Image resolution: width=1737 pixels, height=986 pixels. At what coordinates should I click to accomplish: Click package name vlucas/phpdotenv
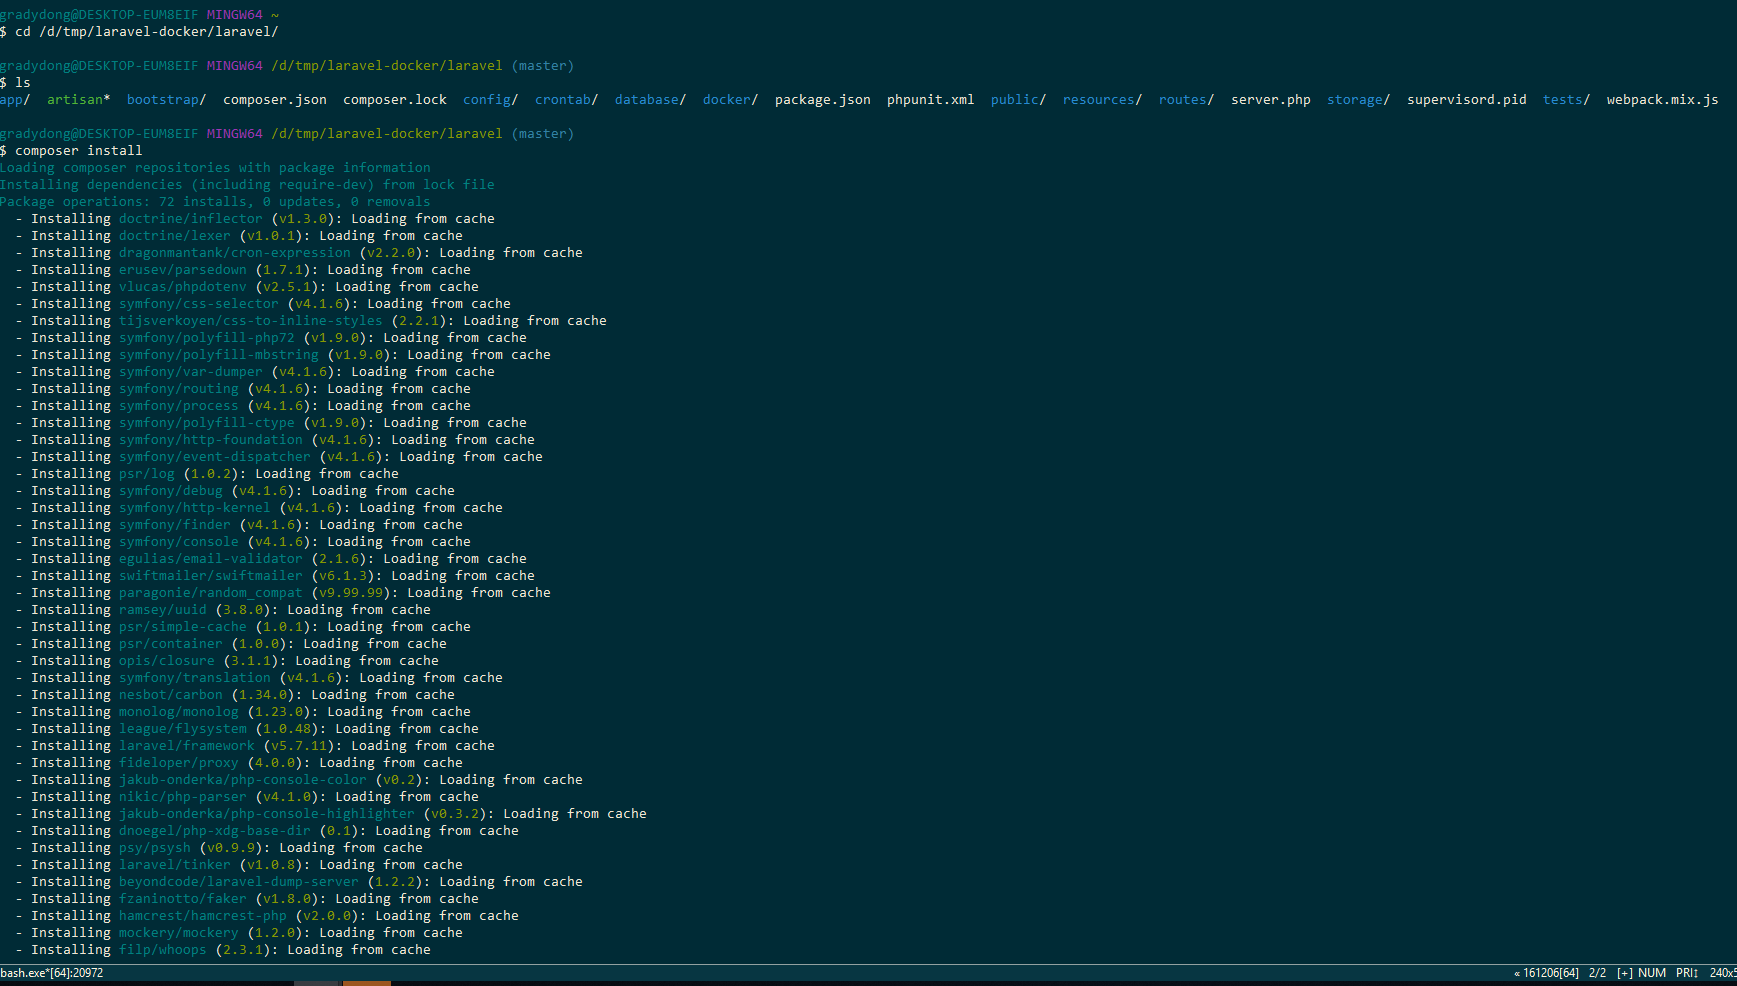point(183,287)
